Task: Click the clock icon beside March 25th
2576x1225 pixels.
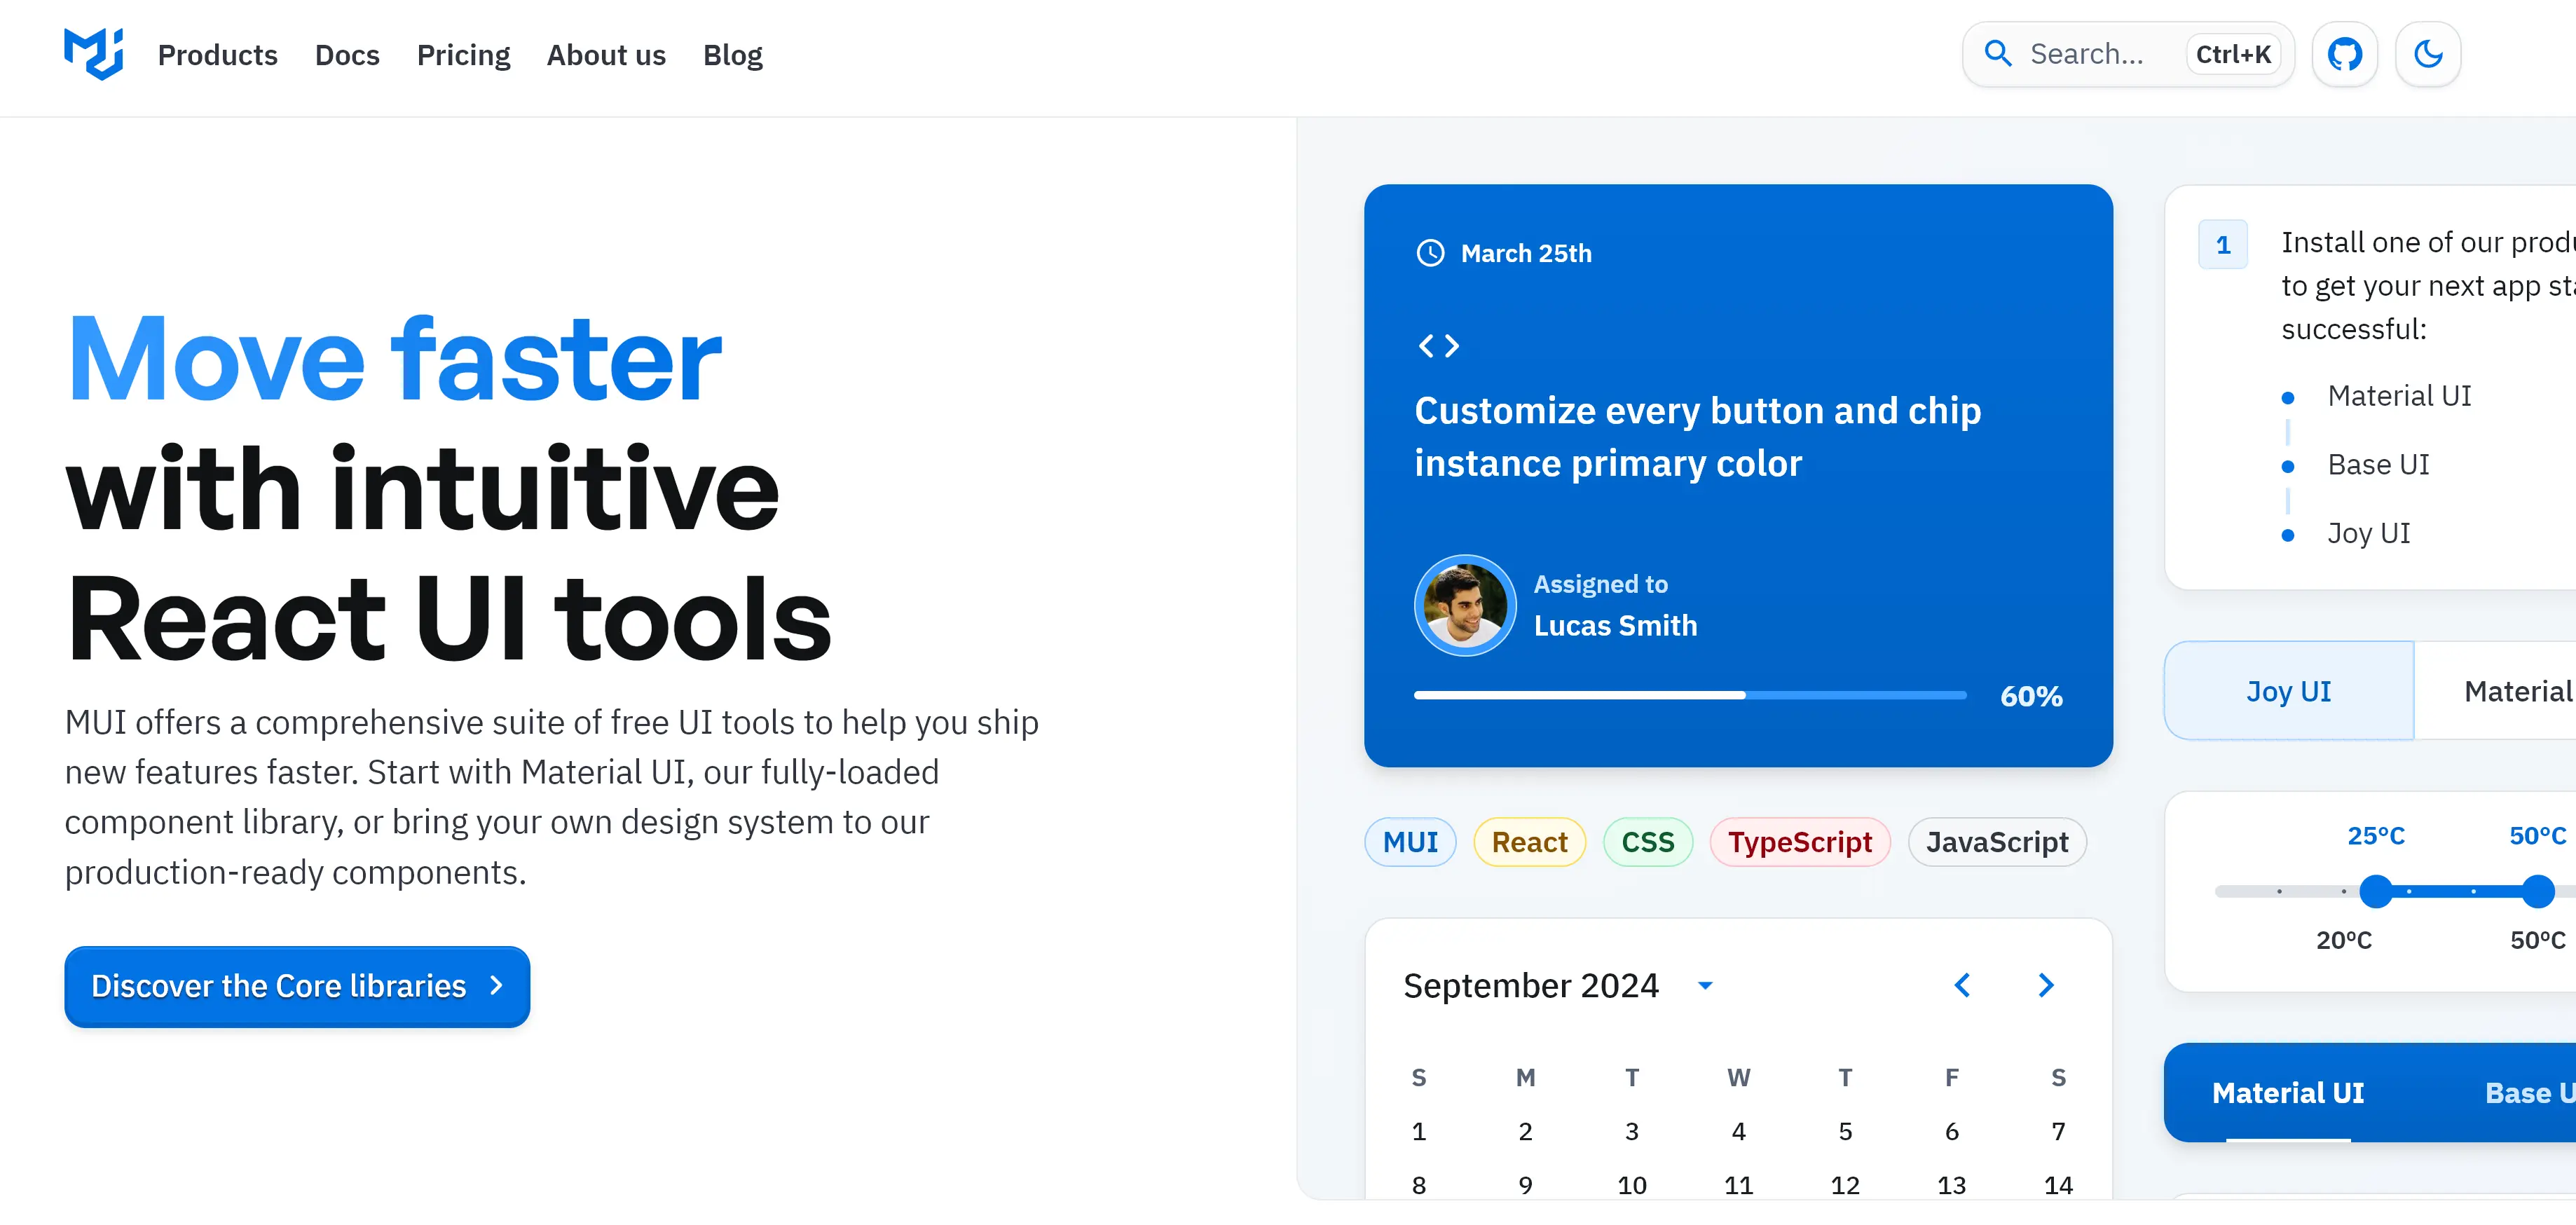Action: 1430,253
